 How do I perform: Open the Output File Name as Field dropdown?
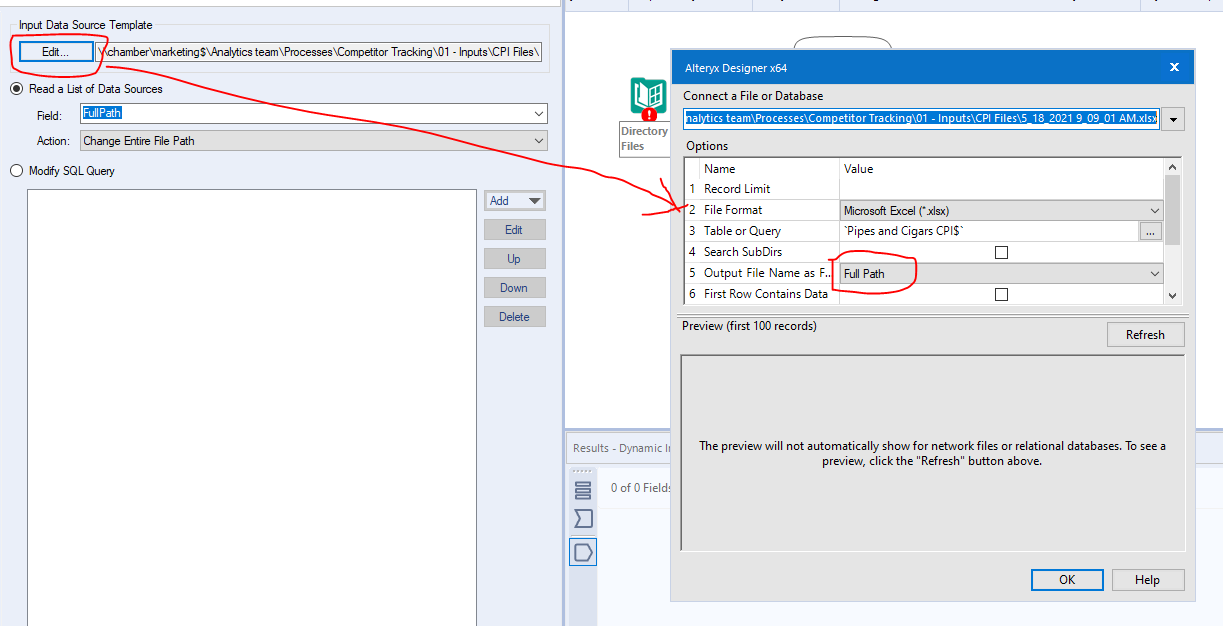[x=1155, y=272]
